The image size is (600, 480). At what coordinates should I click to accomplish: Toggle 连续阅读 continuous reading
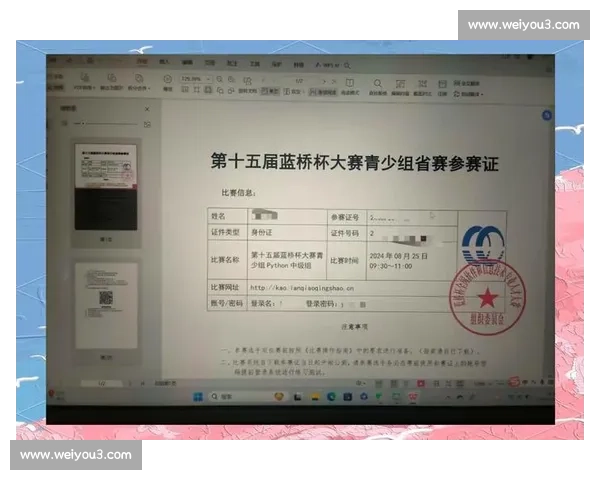(323, 92)
